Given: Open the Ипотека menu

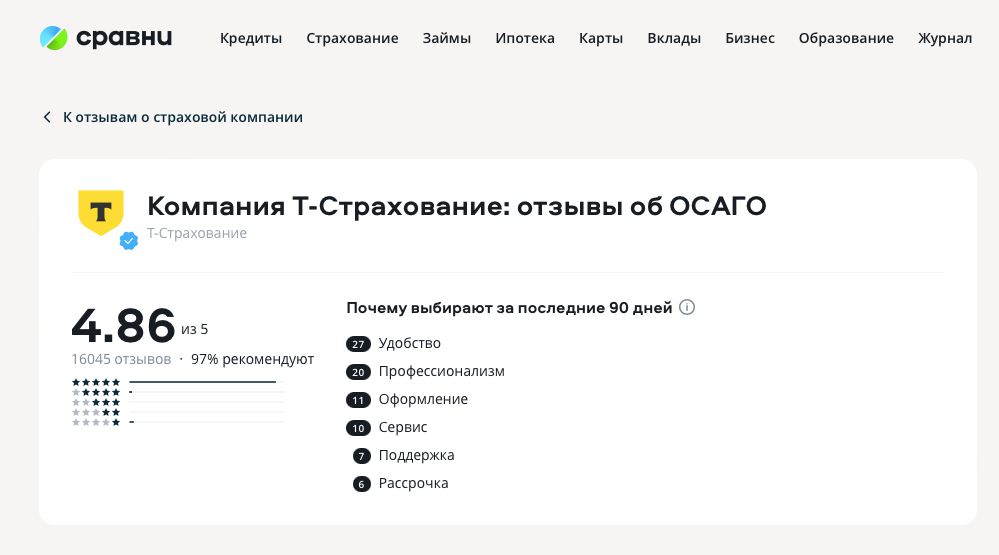Looking at the screenshot, I should tap(525, 38).
